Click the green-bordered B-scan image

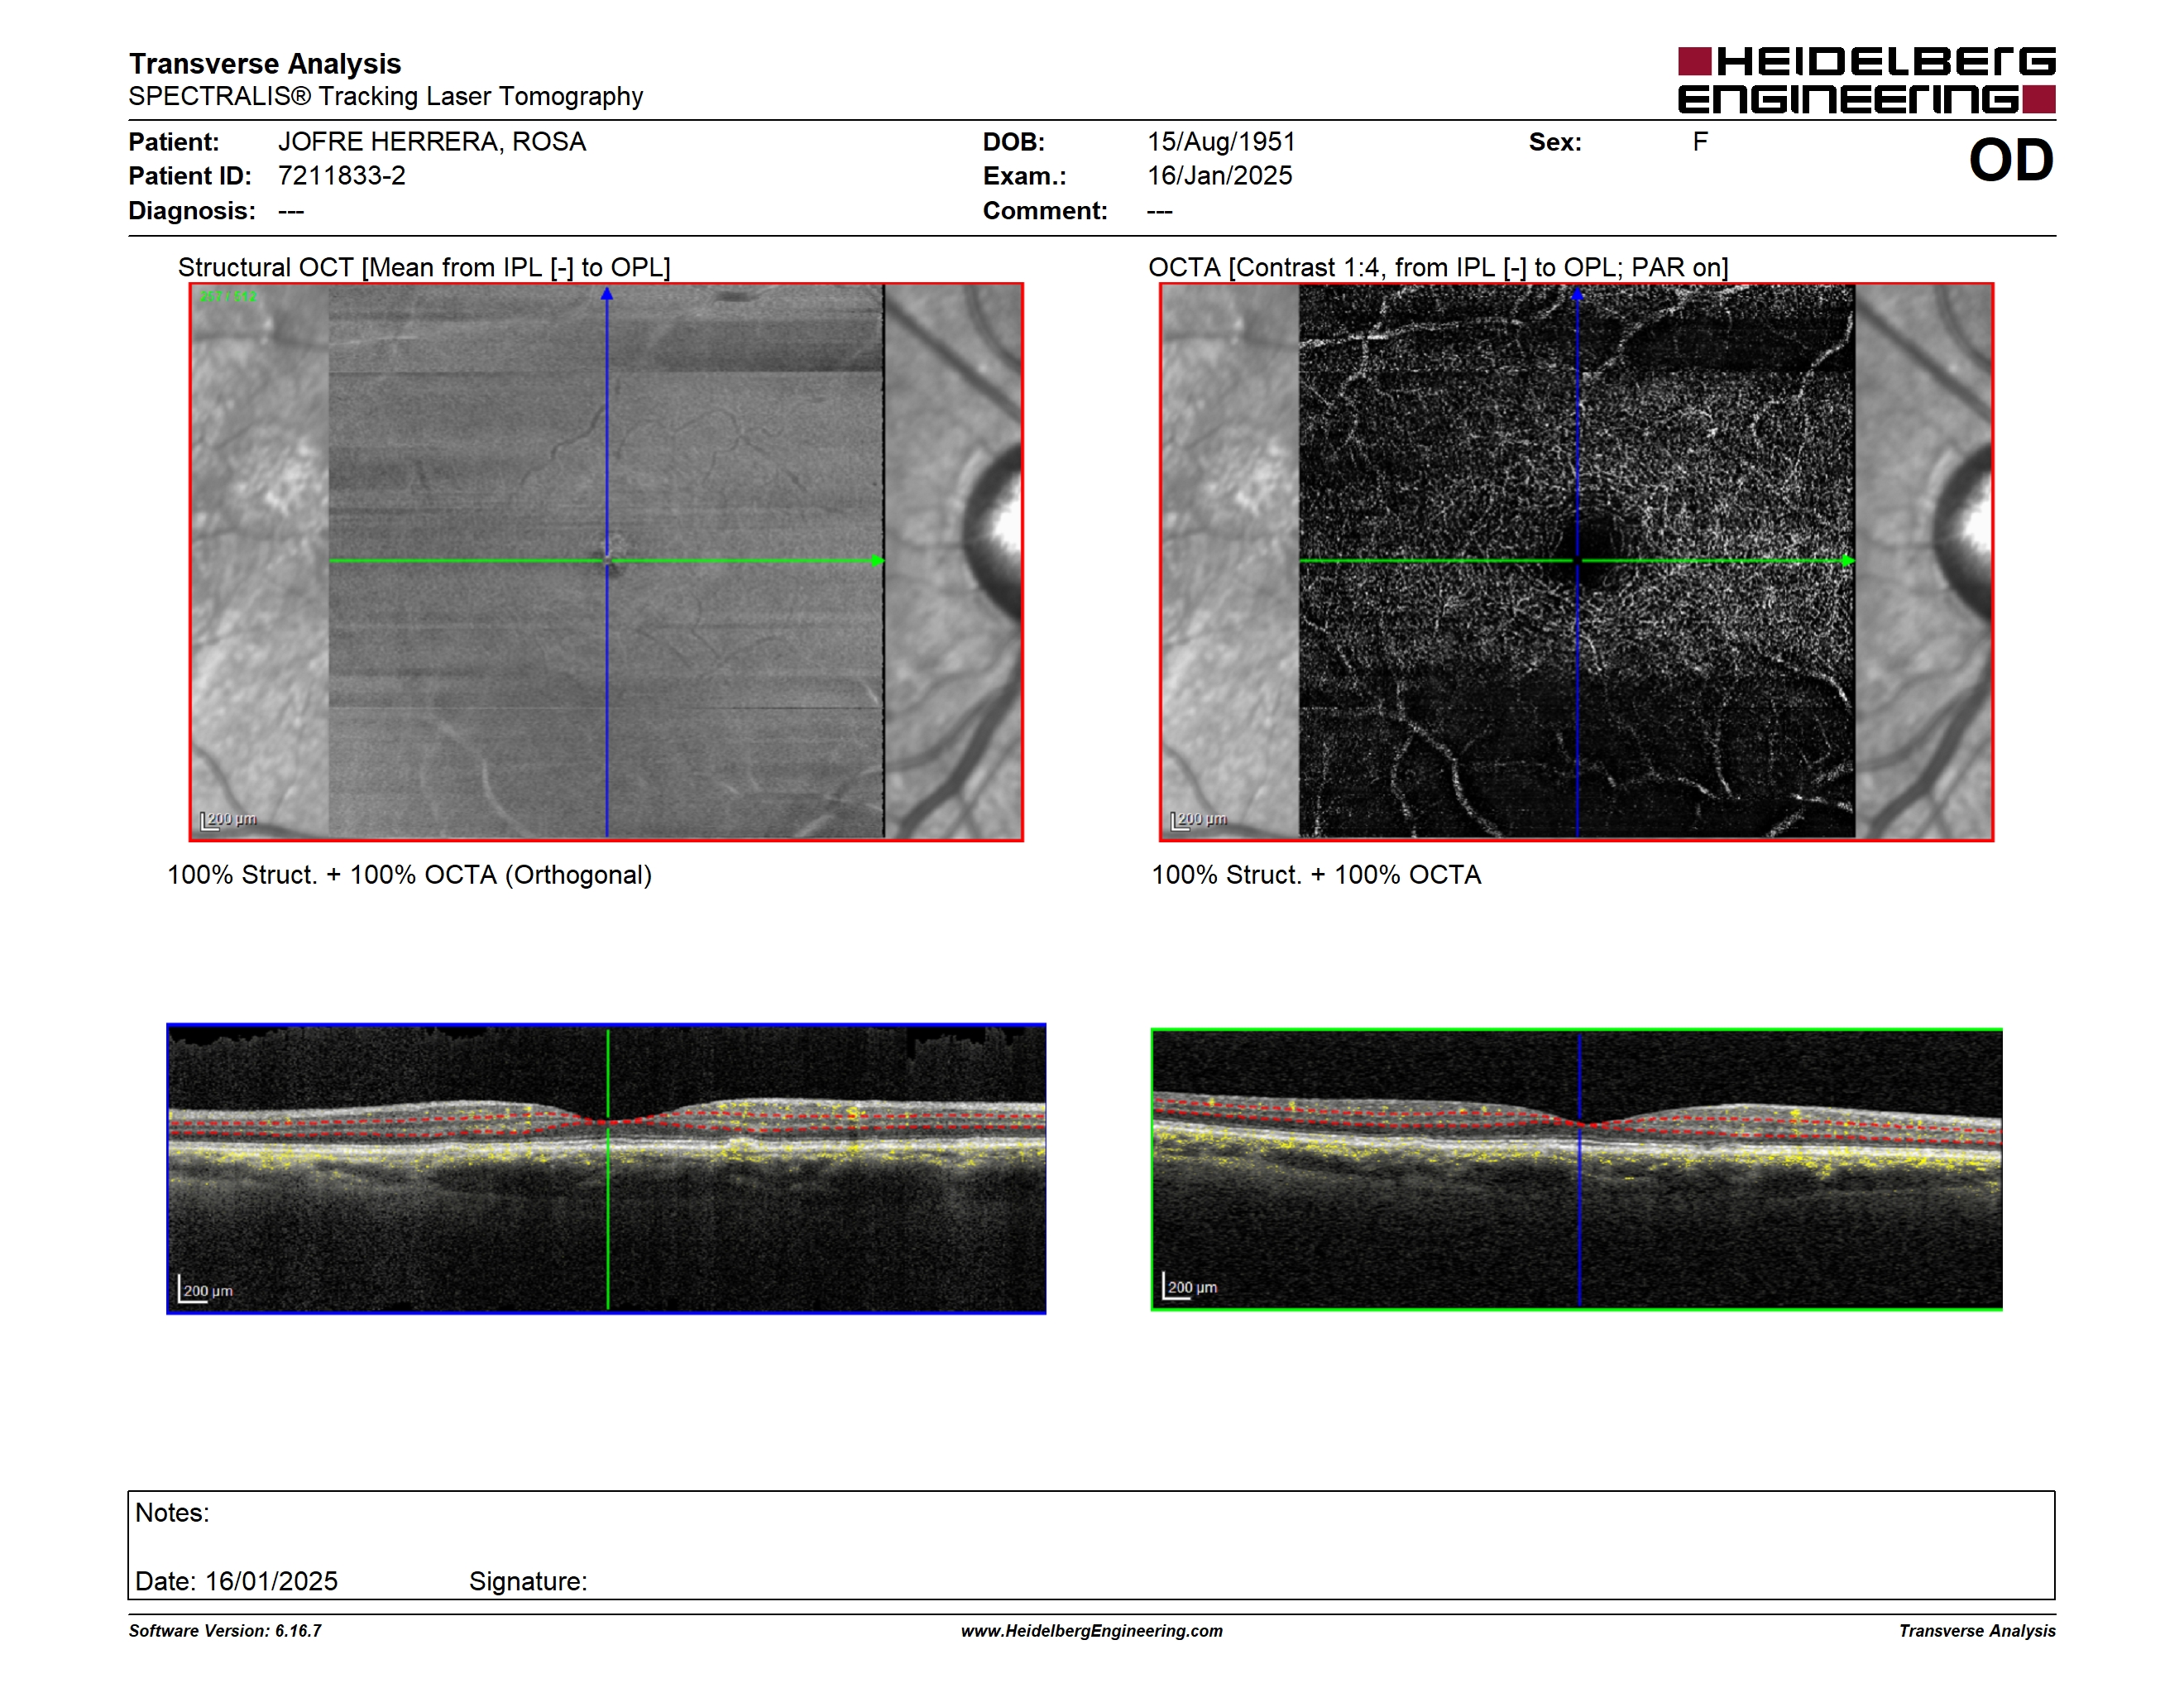tap(1576, 1168)
